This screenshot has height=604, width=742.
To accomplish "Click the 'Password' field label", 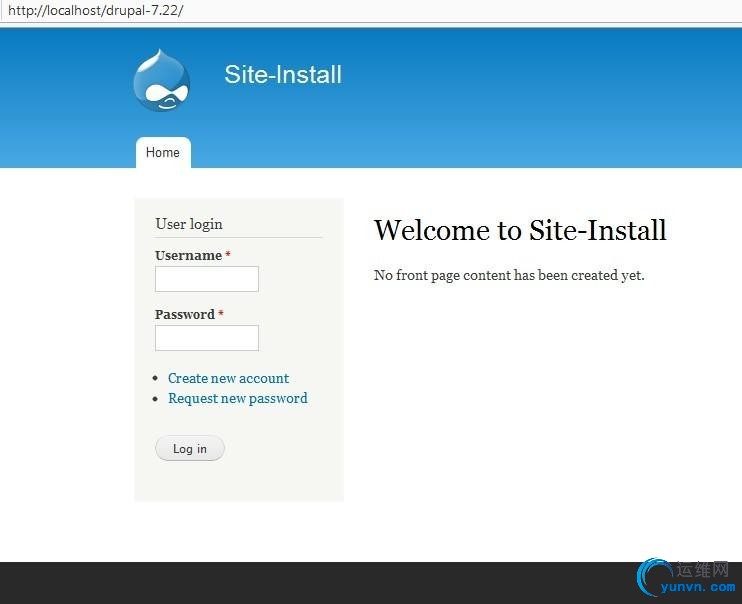I will click(185, 314).
